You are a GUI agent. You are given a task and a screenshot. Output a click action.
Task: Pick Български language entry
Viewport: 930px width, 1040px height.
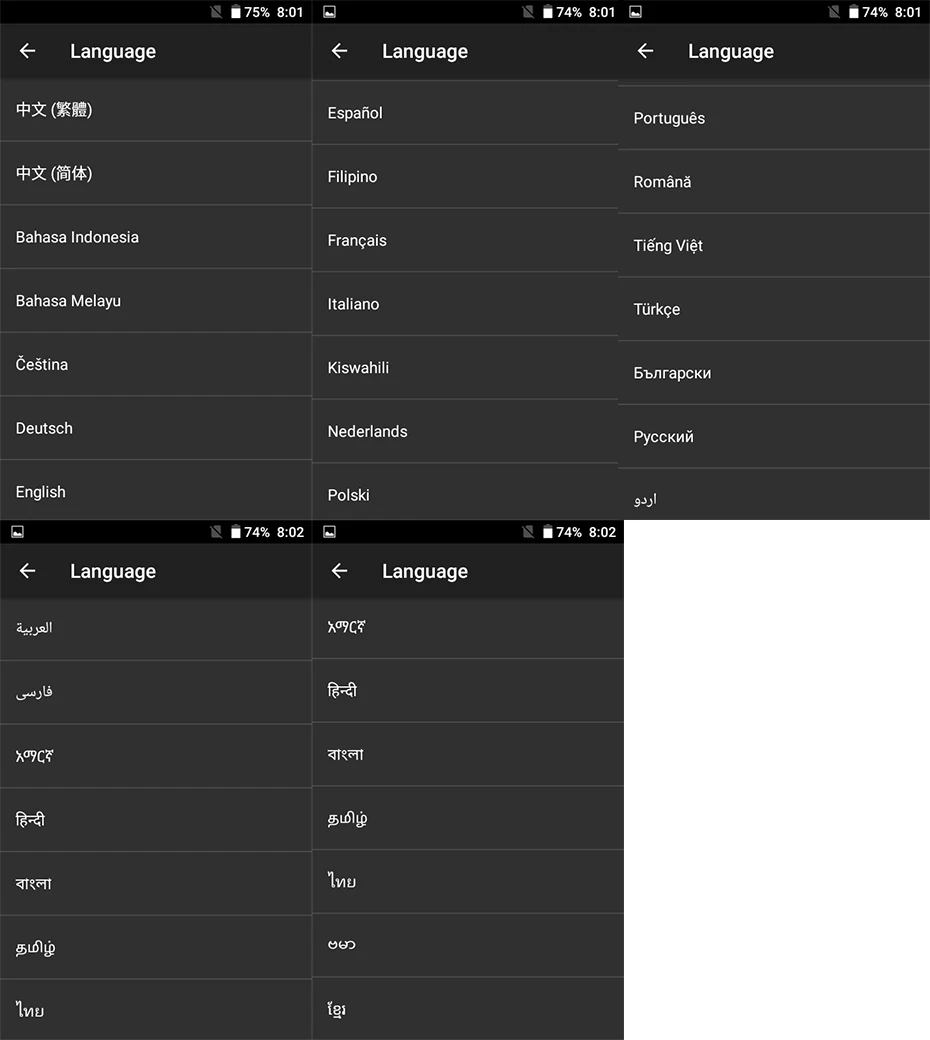tap(774, 373)
